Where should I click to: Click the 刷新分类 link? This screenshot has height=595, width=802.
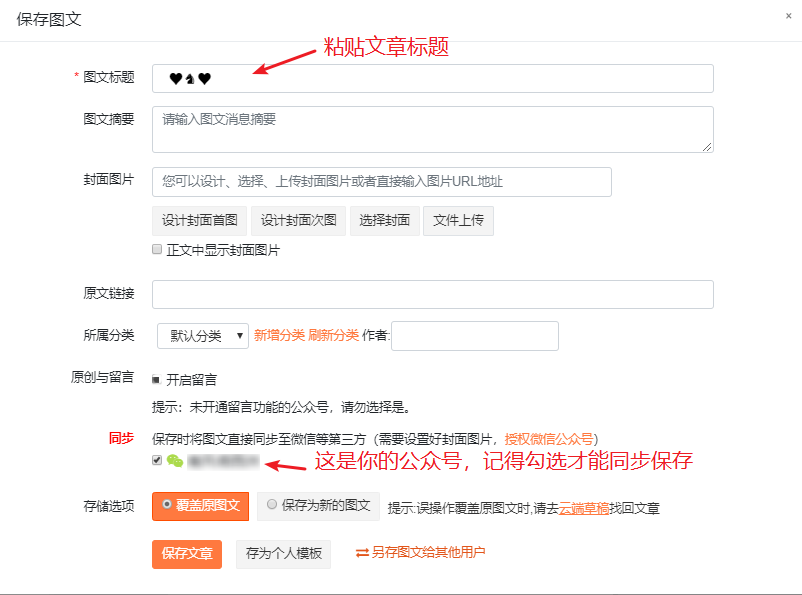pos(333,336)
